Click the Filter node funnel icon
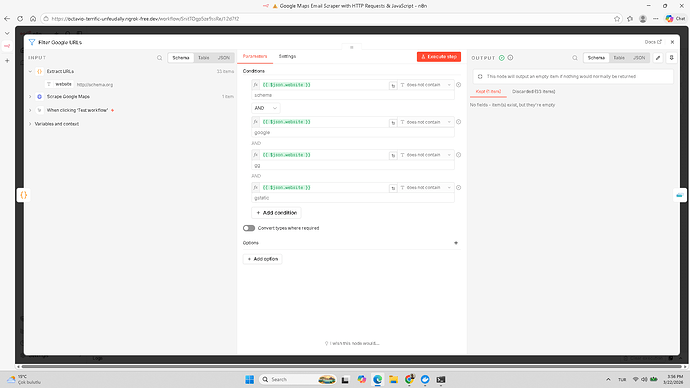Viewport: 690px width, 388px height. 32,42
